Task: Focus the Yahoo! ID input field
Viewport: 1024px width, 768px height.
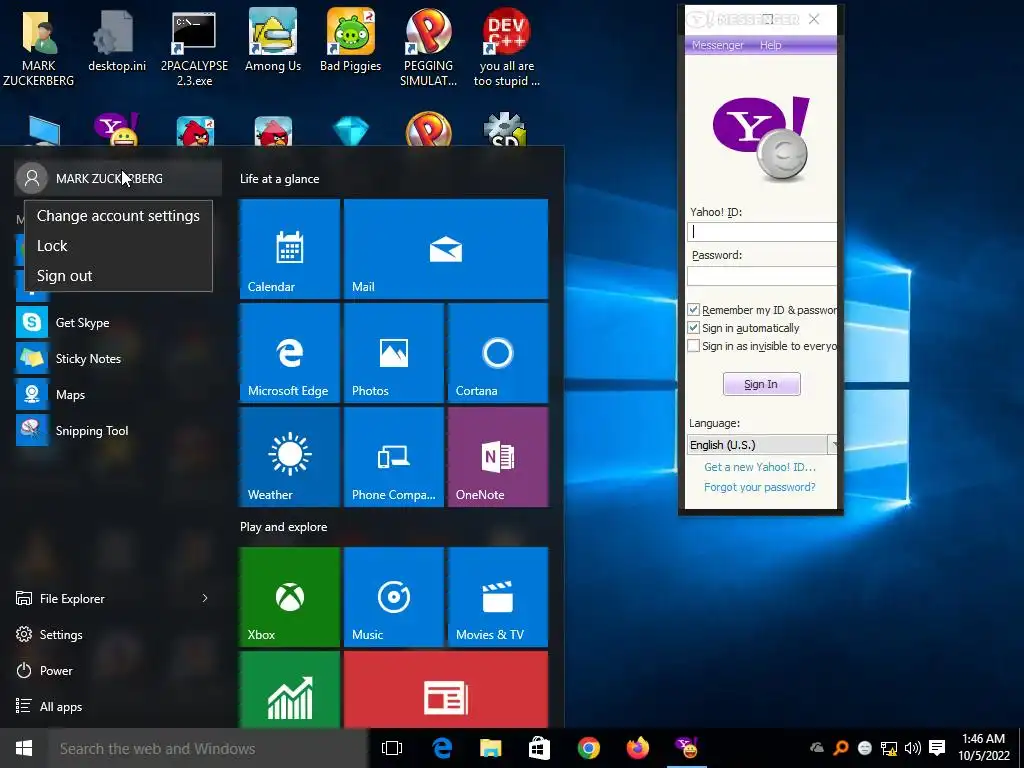Action: tap(762, 232)
